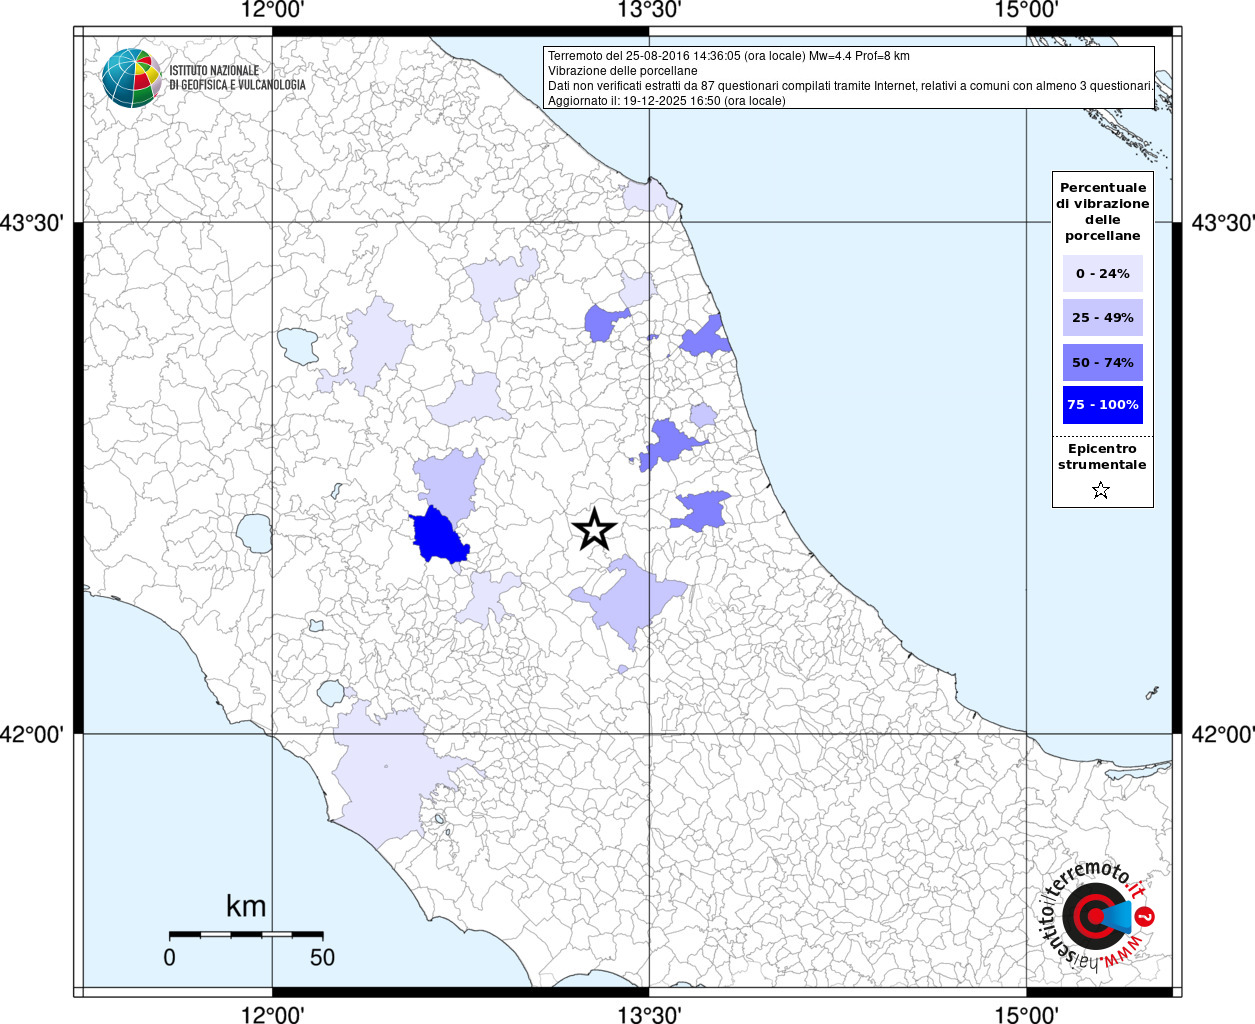Viewport: 1255px width, 1024px height.
Task: Click Lake Trasimeno on the map
Action: [297, 345]
